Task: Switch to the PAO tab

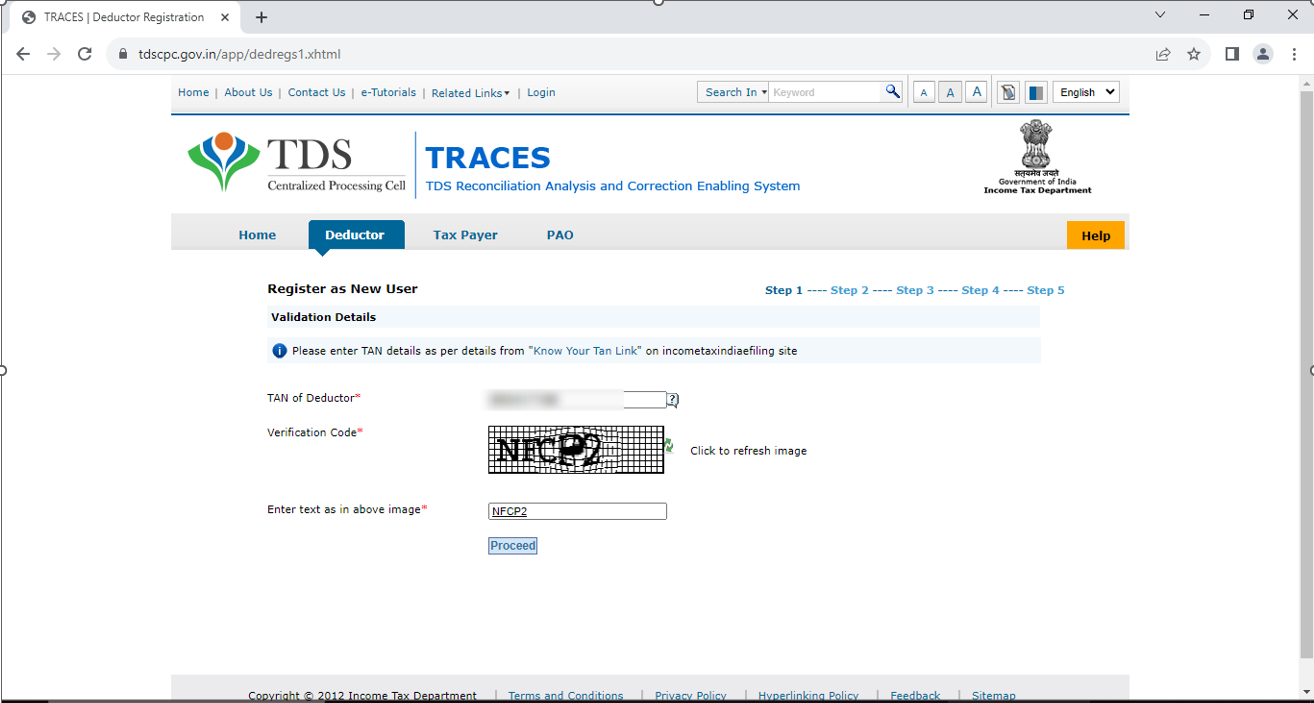Action: pyautogui.click(x=559, y=235)
